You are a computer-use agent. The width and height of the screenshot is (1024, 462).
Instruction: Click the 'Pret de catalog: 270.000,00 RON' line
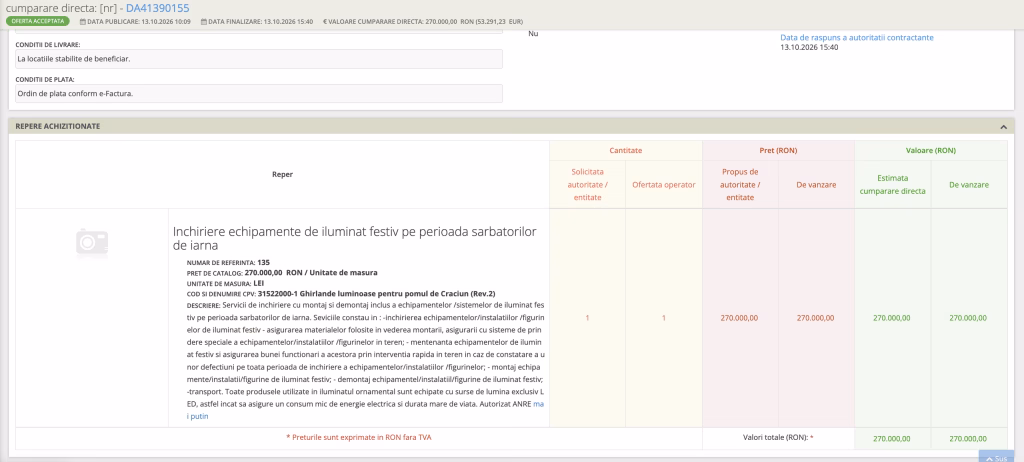(282, 272)
